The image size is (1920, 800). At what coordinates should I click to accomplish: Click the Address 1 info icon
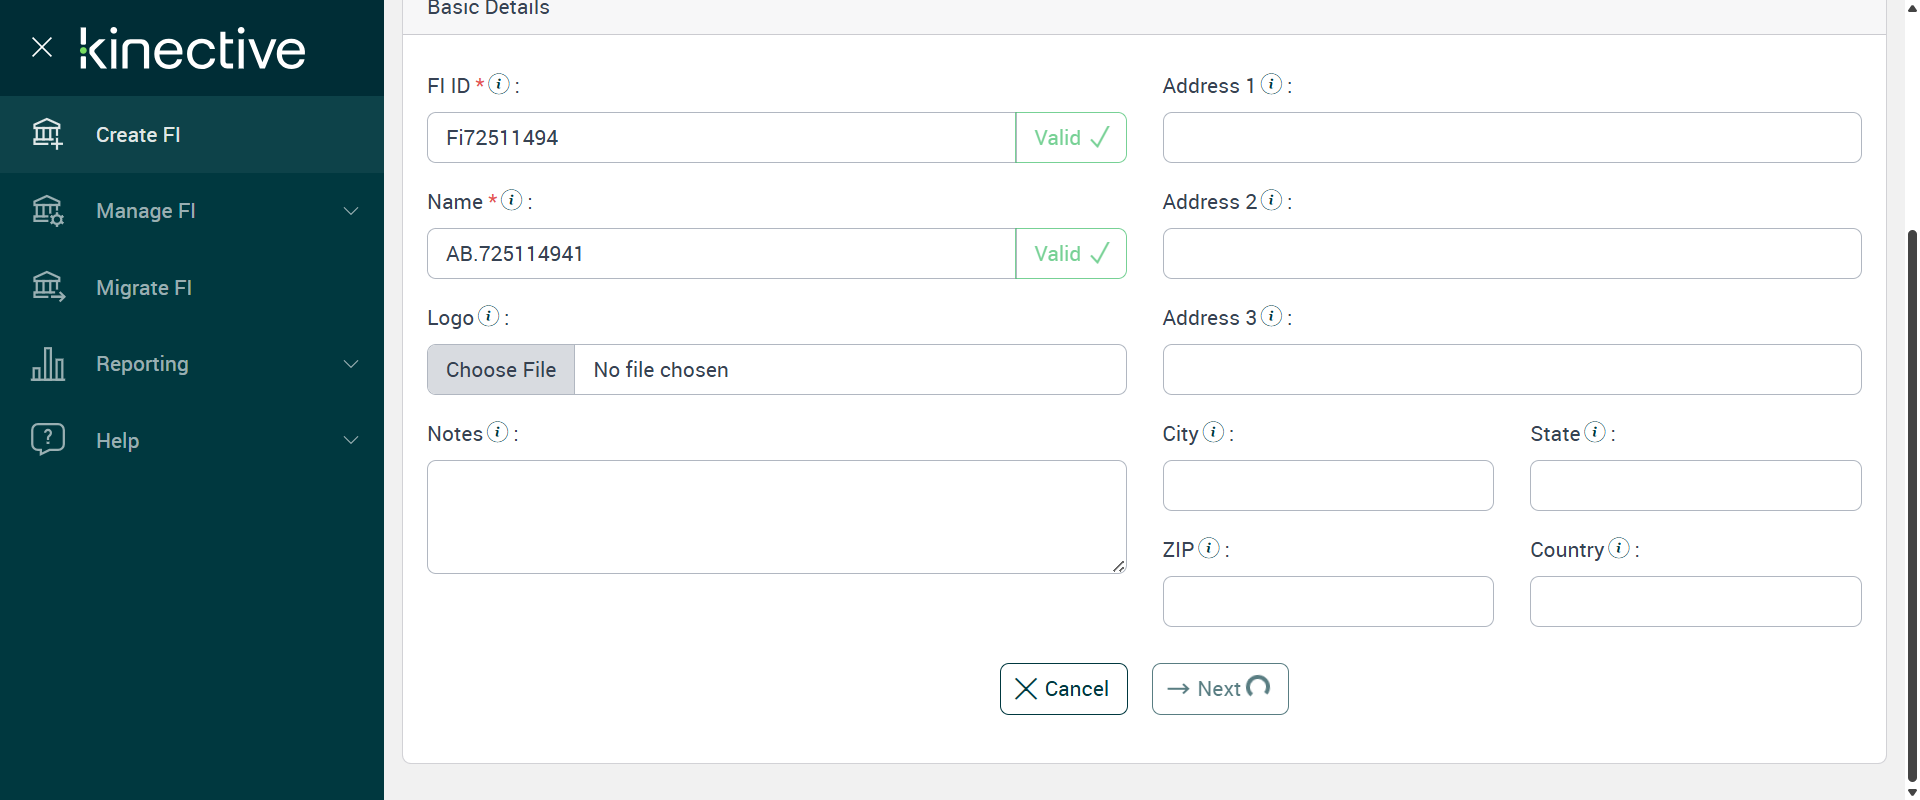1271,84
